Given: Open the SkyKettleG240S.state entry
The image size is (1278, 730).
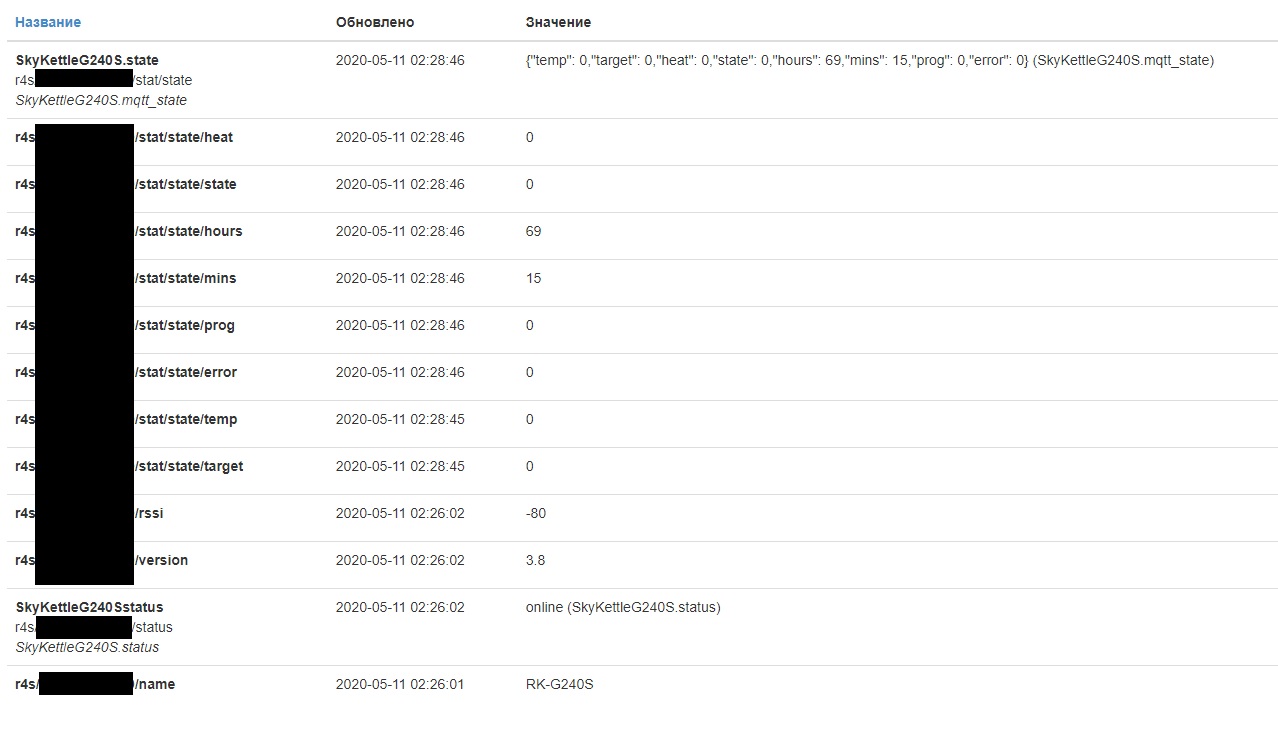Looking at the screenshot, I should (87, 60).
